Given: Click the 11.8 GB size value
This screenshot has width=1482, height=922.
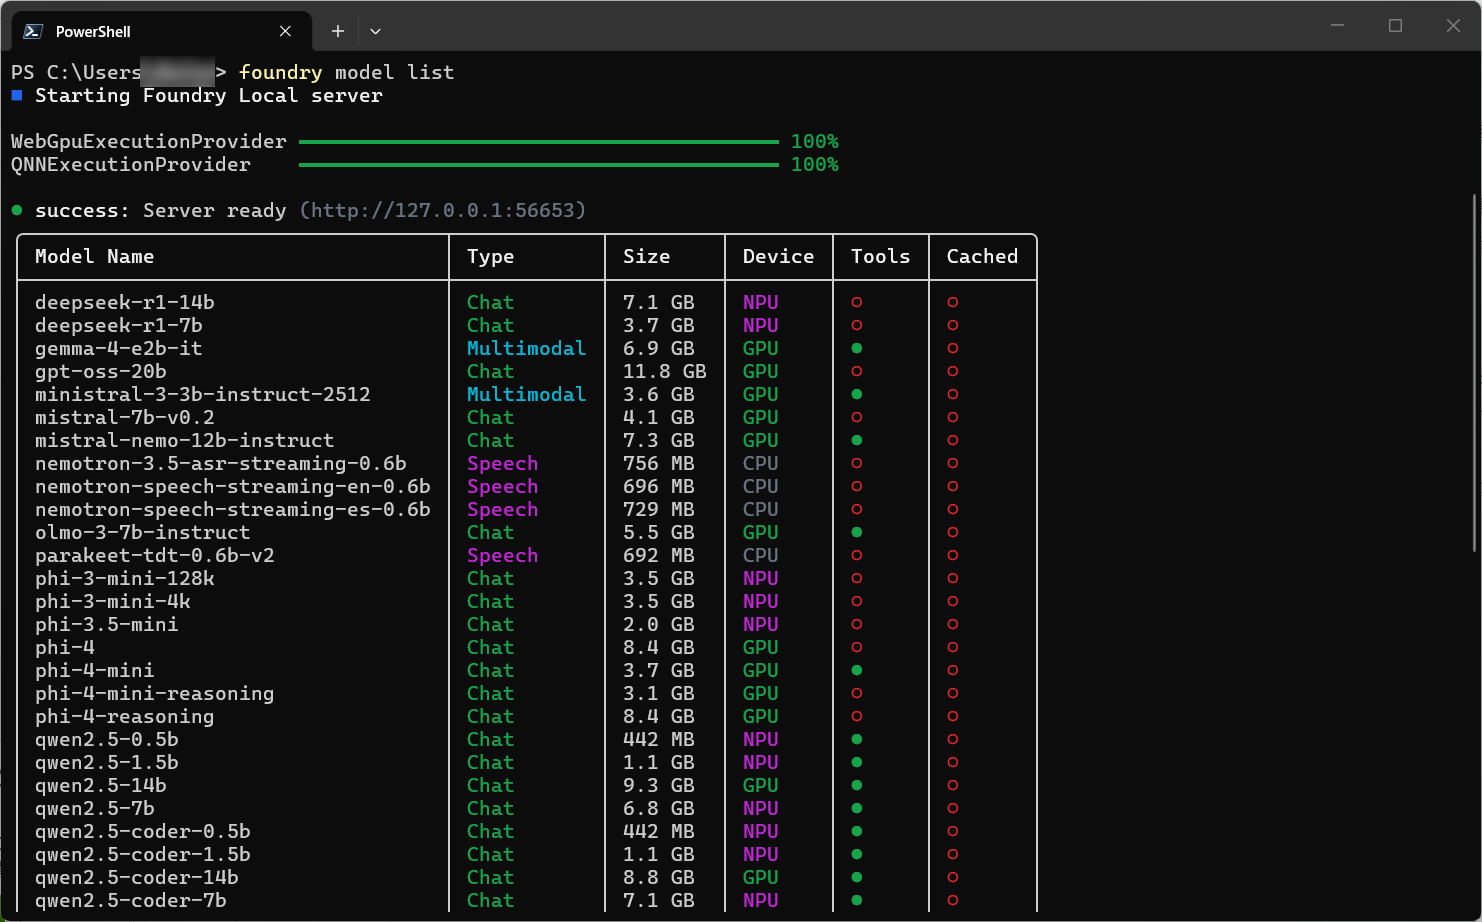Looking at the screenshot, I should pos(664,371).
